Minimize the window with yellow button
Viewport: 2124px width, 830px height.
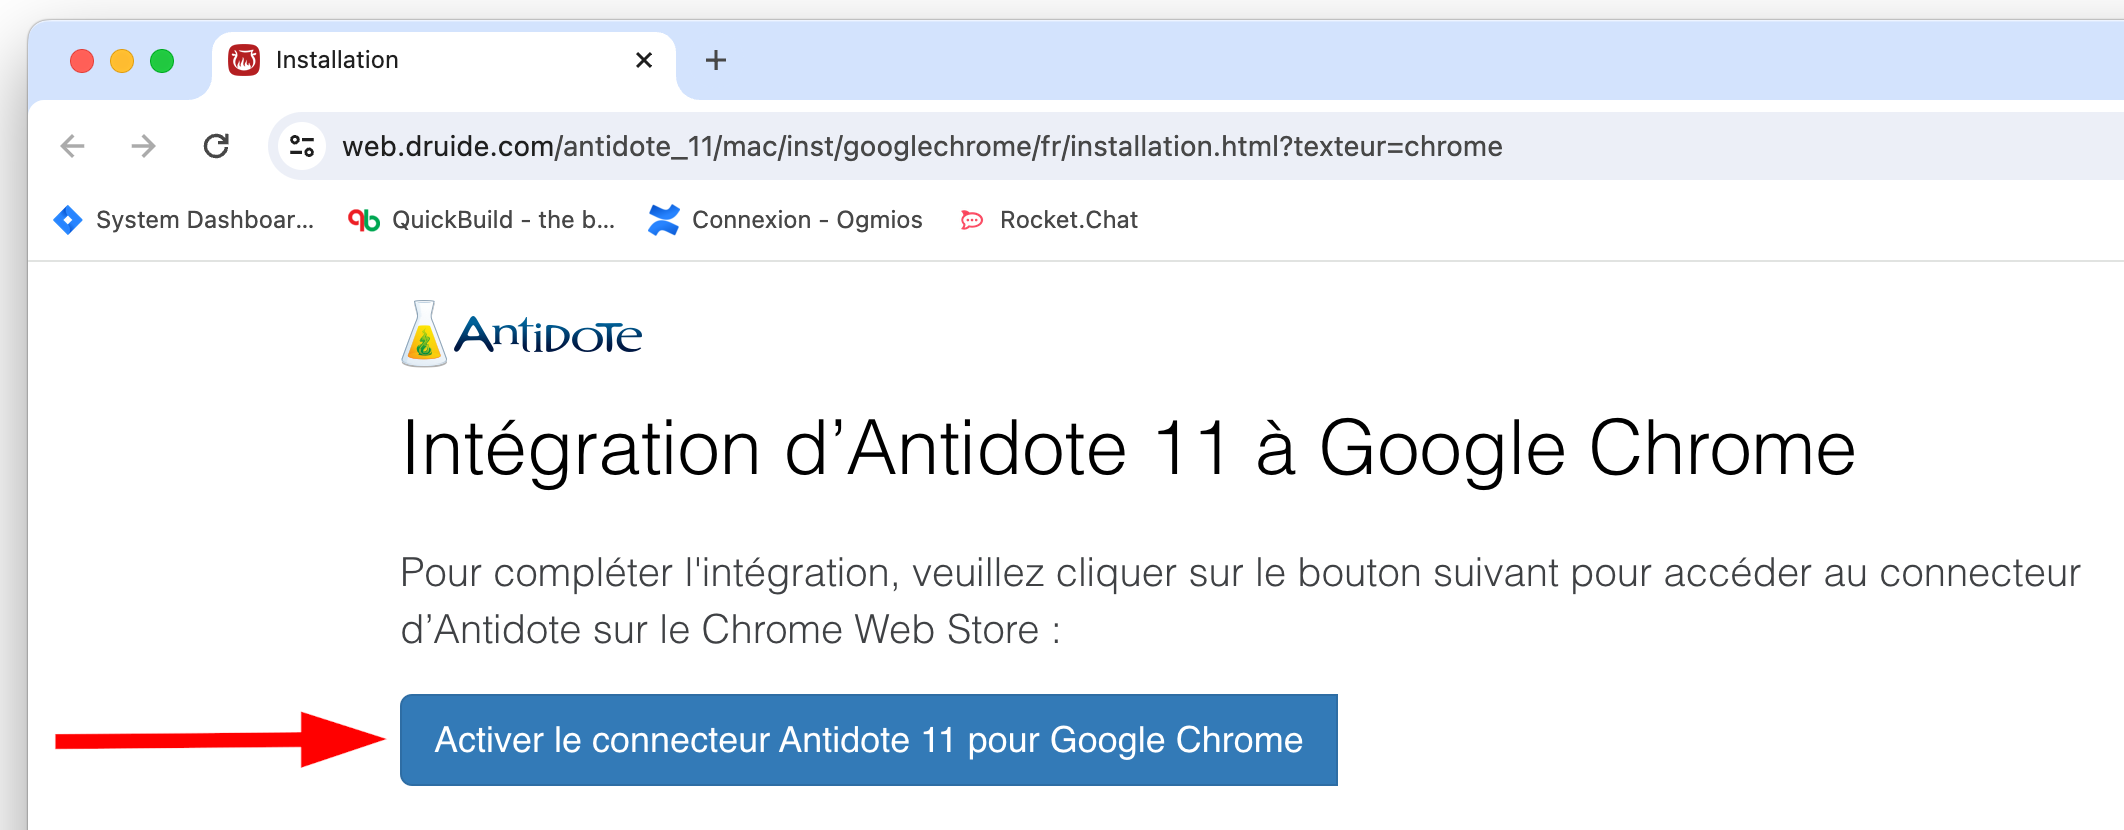point(122,61)
